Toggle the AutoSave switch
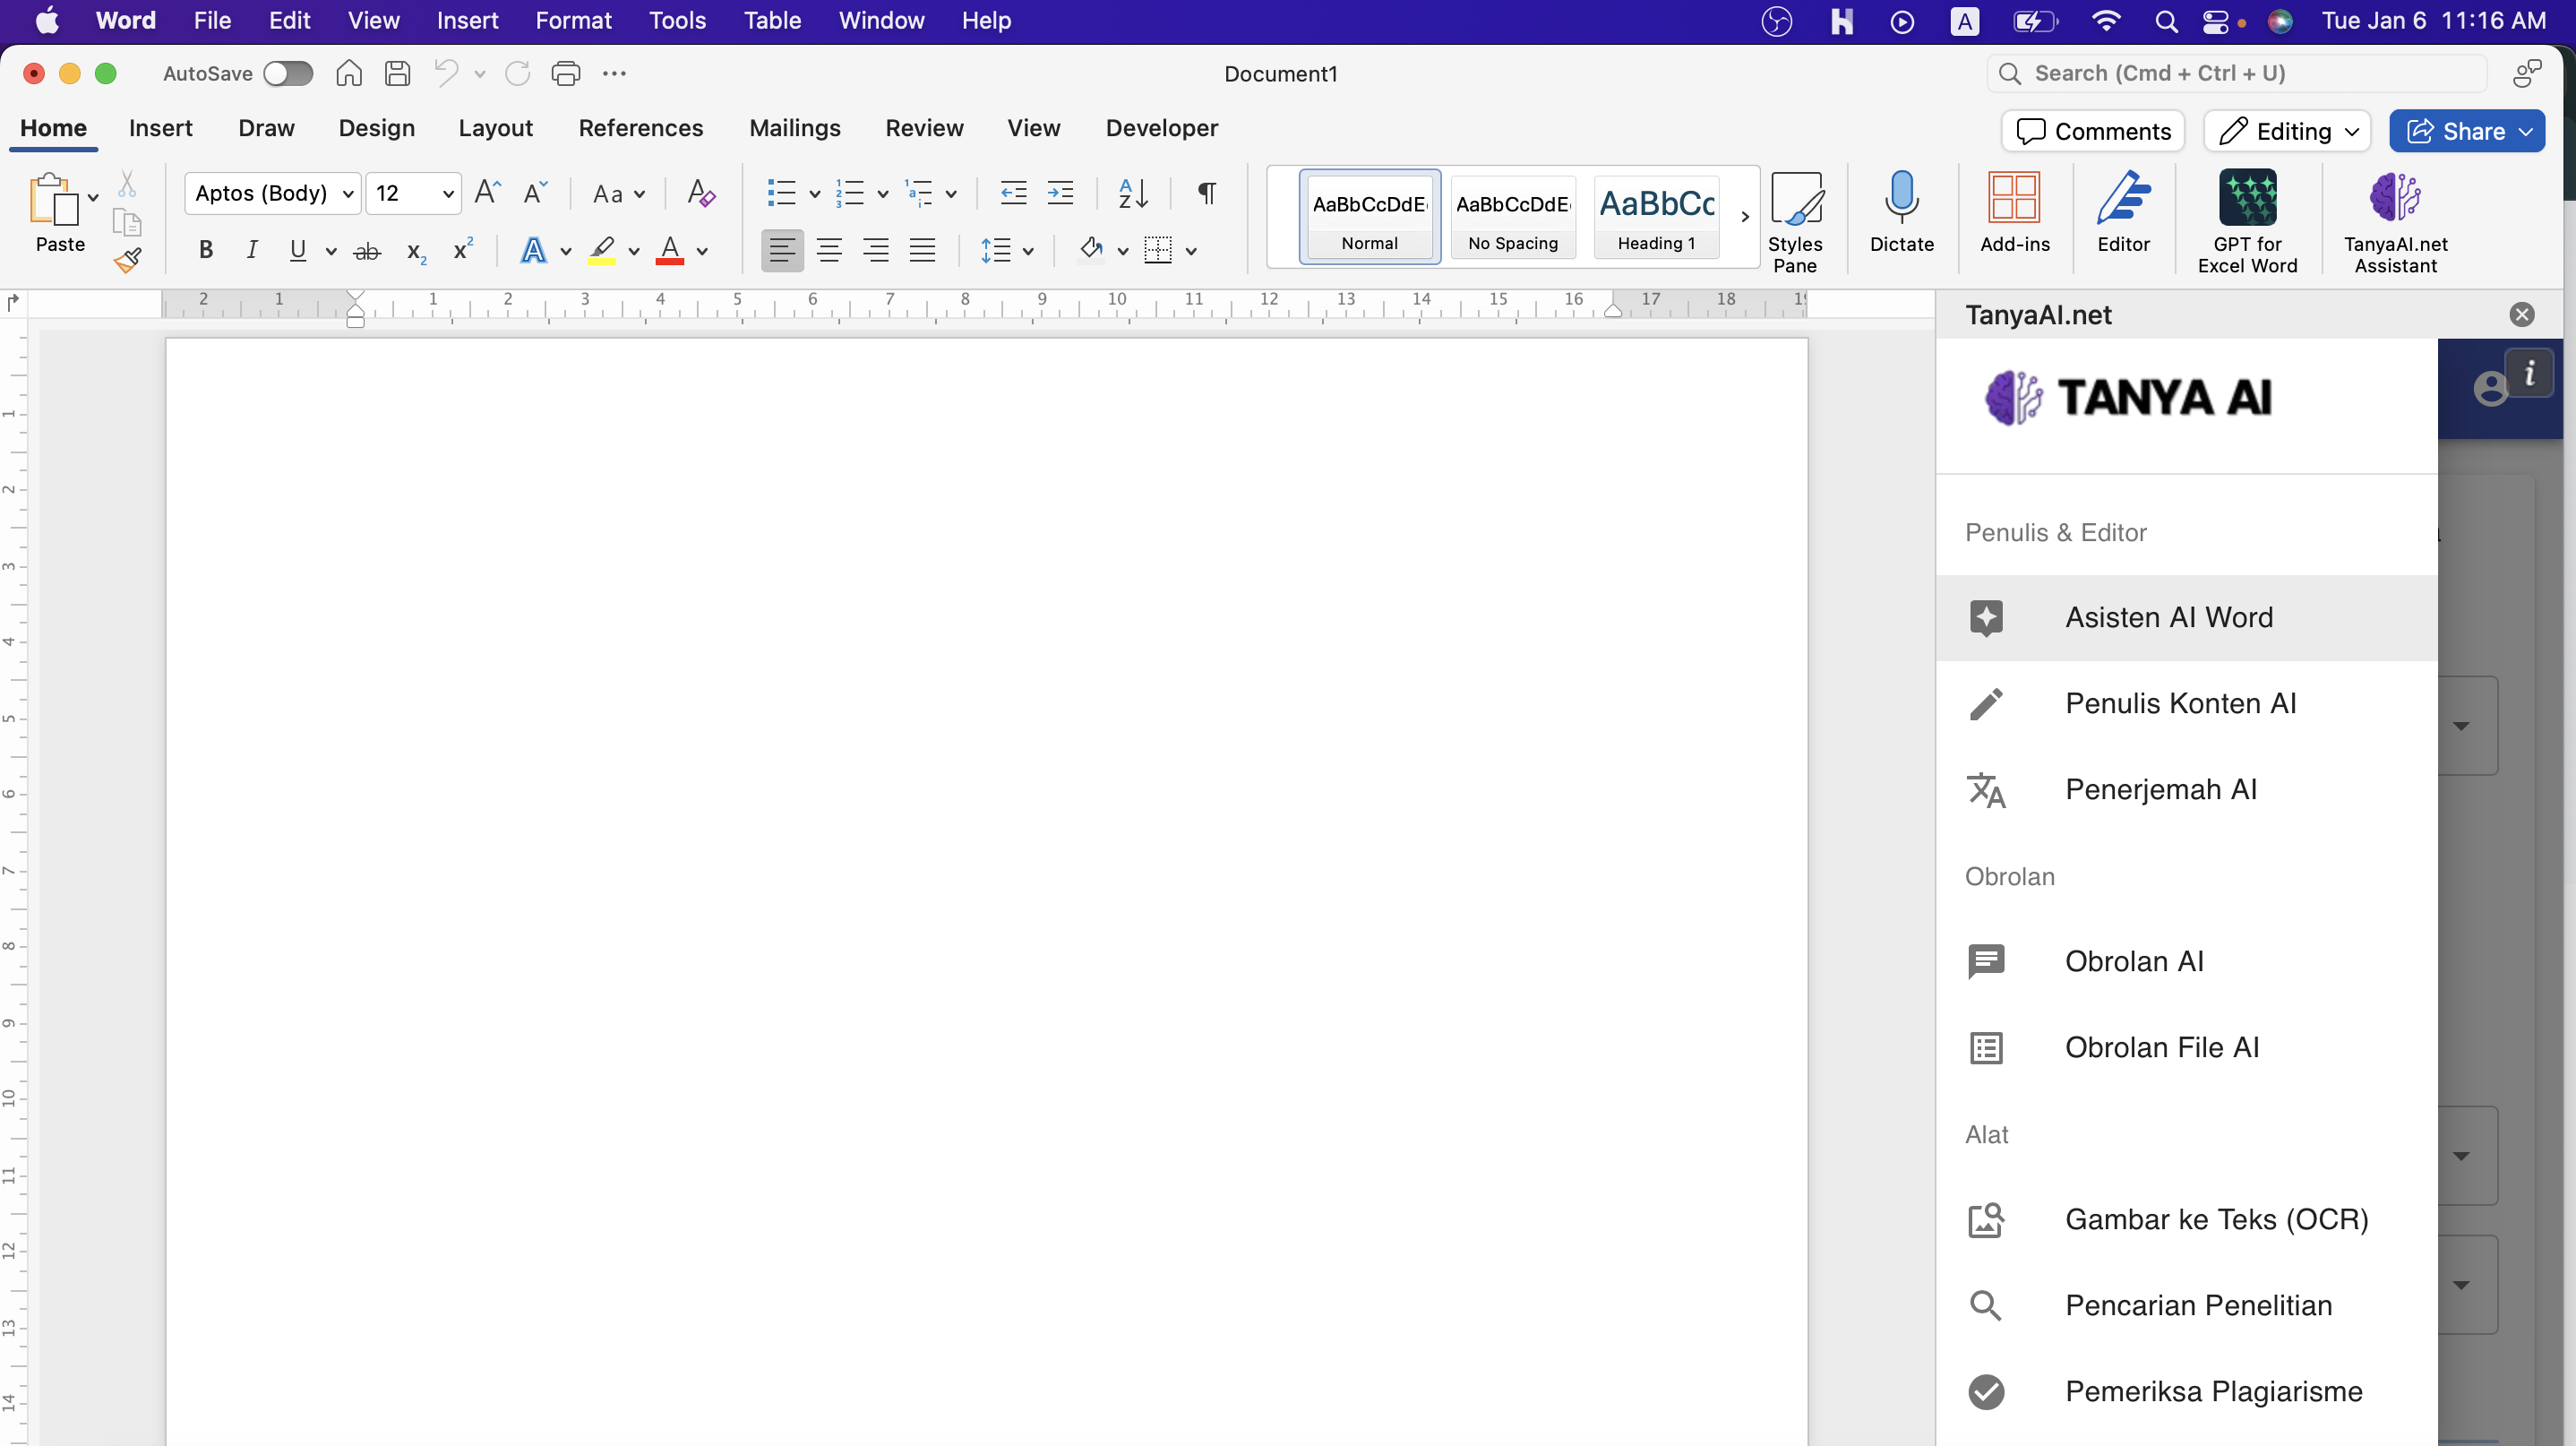 [288, 73]
